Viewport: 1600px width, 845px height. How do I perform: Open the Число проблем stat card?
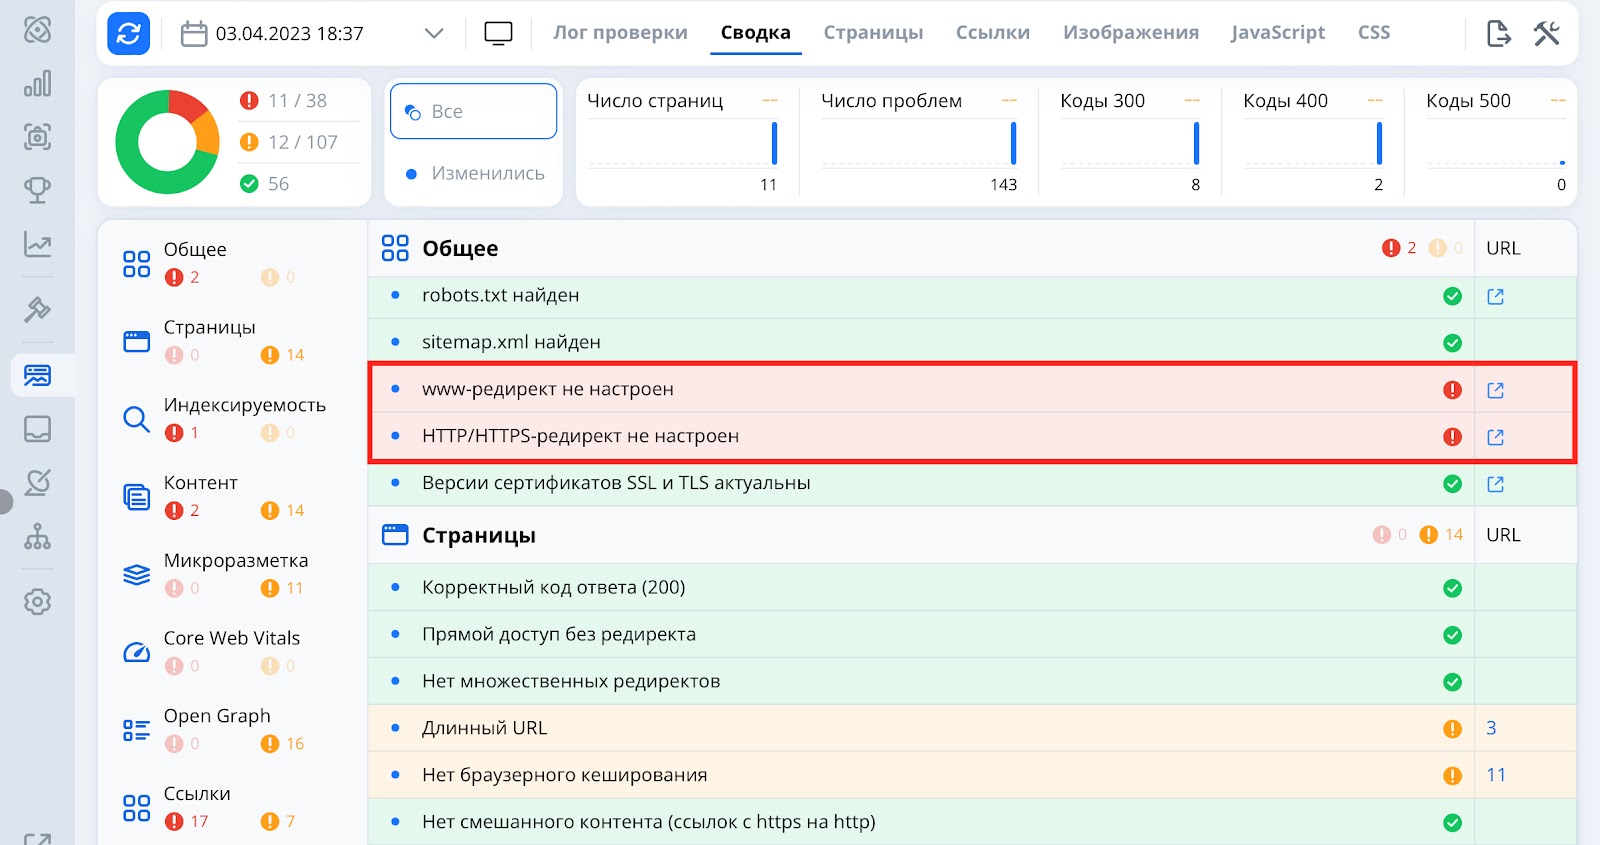918,142
